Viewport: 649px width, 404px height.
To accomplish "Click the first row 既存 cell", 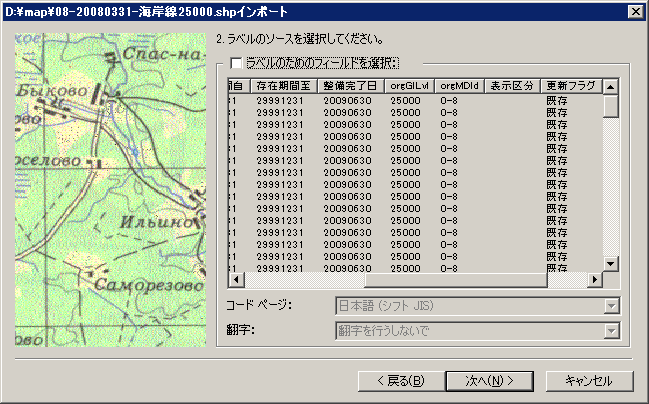I will click(x=557, y=101).
